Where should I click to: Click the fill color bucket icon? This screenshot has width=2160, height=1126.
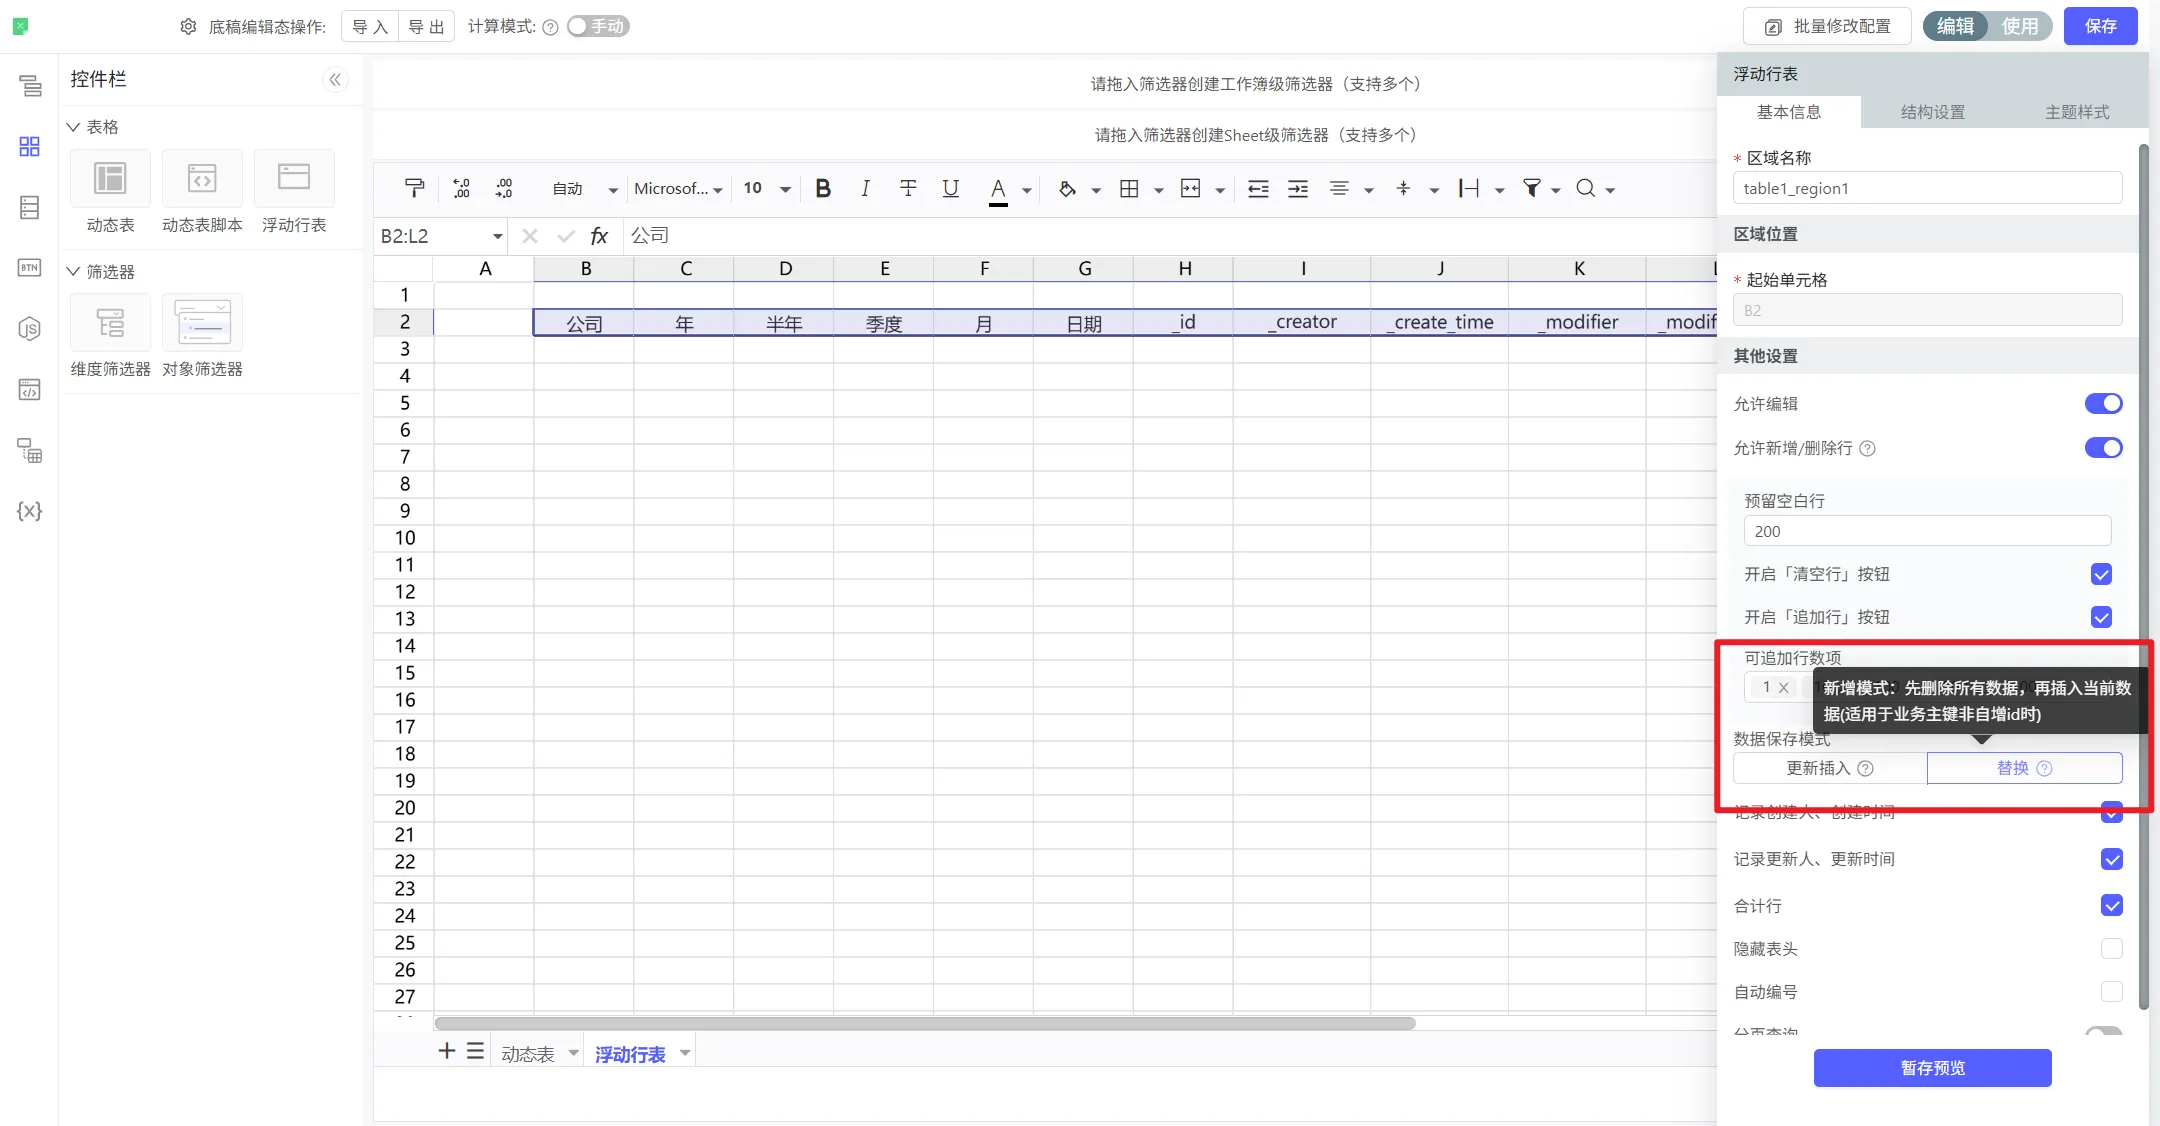(1067, 188)
